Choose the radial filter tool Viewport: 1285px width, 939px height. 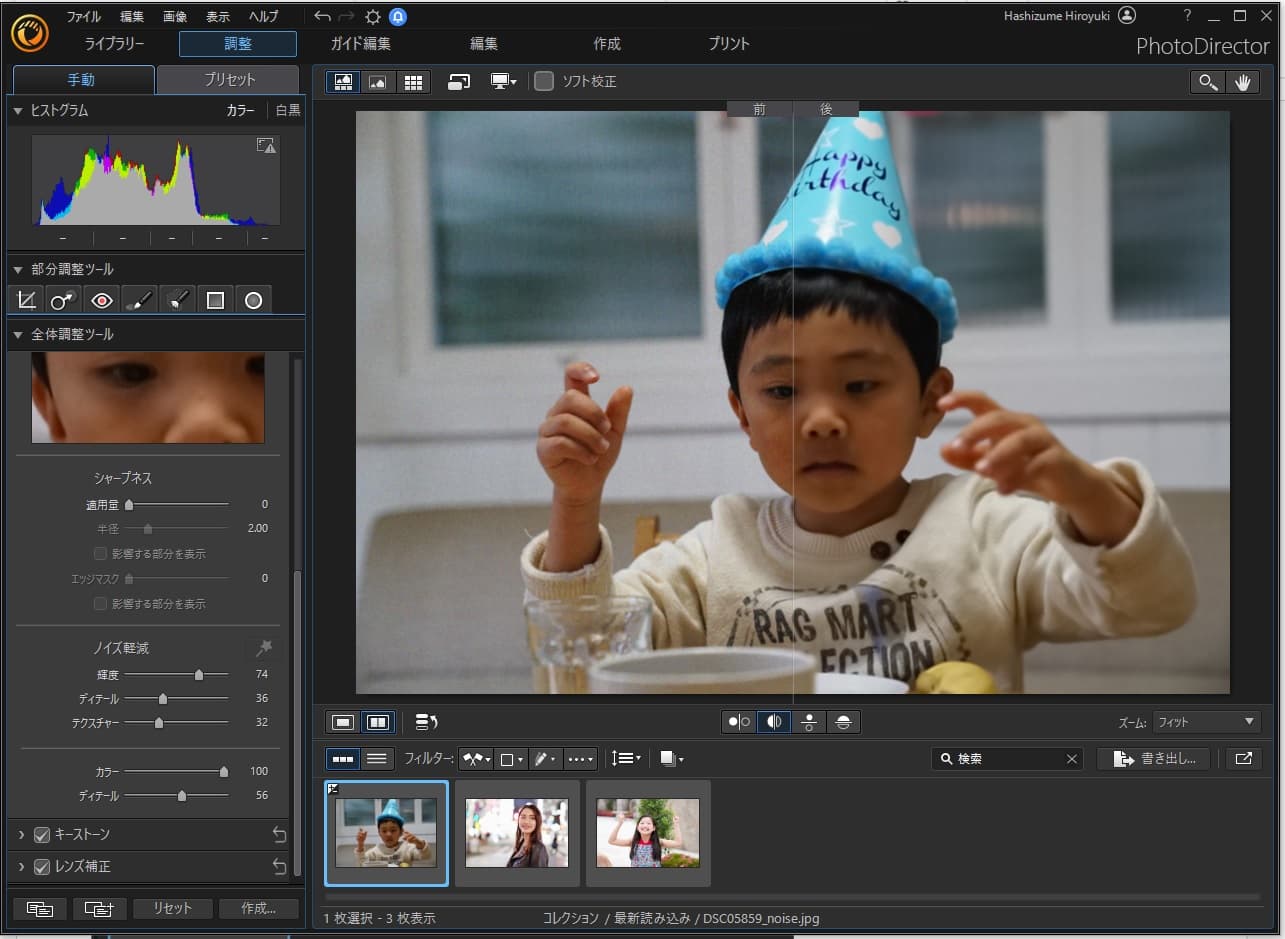(x=253, y=299)
